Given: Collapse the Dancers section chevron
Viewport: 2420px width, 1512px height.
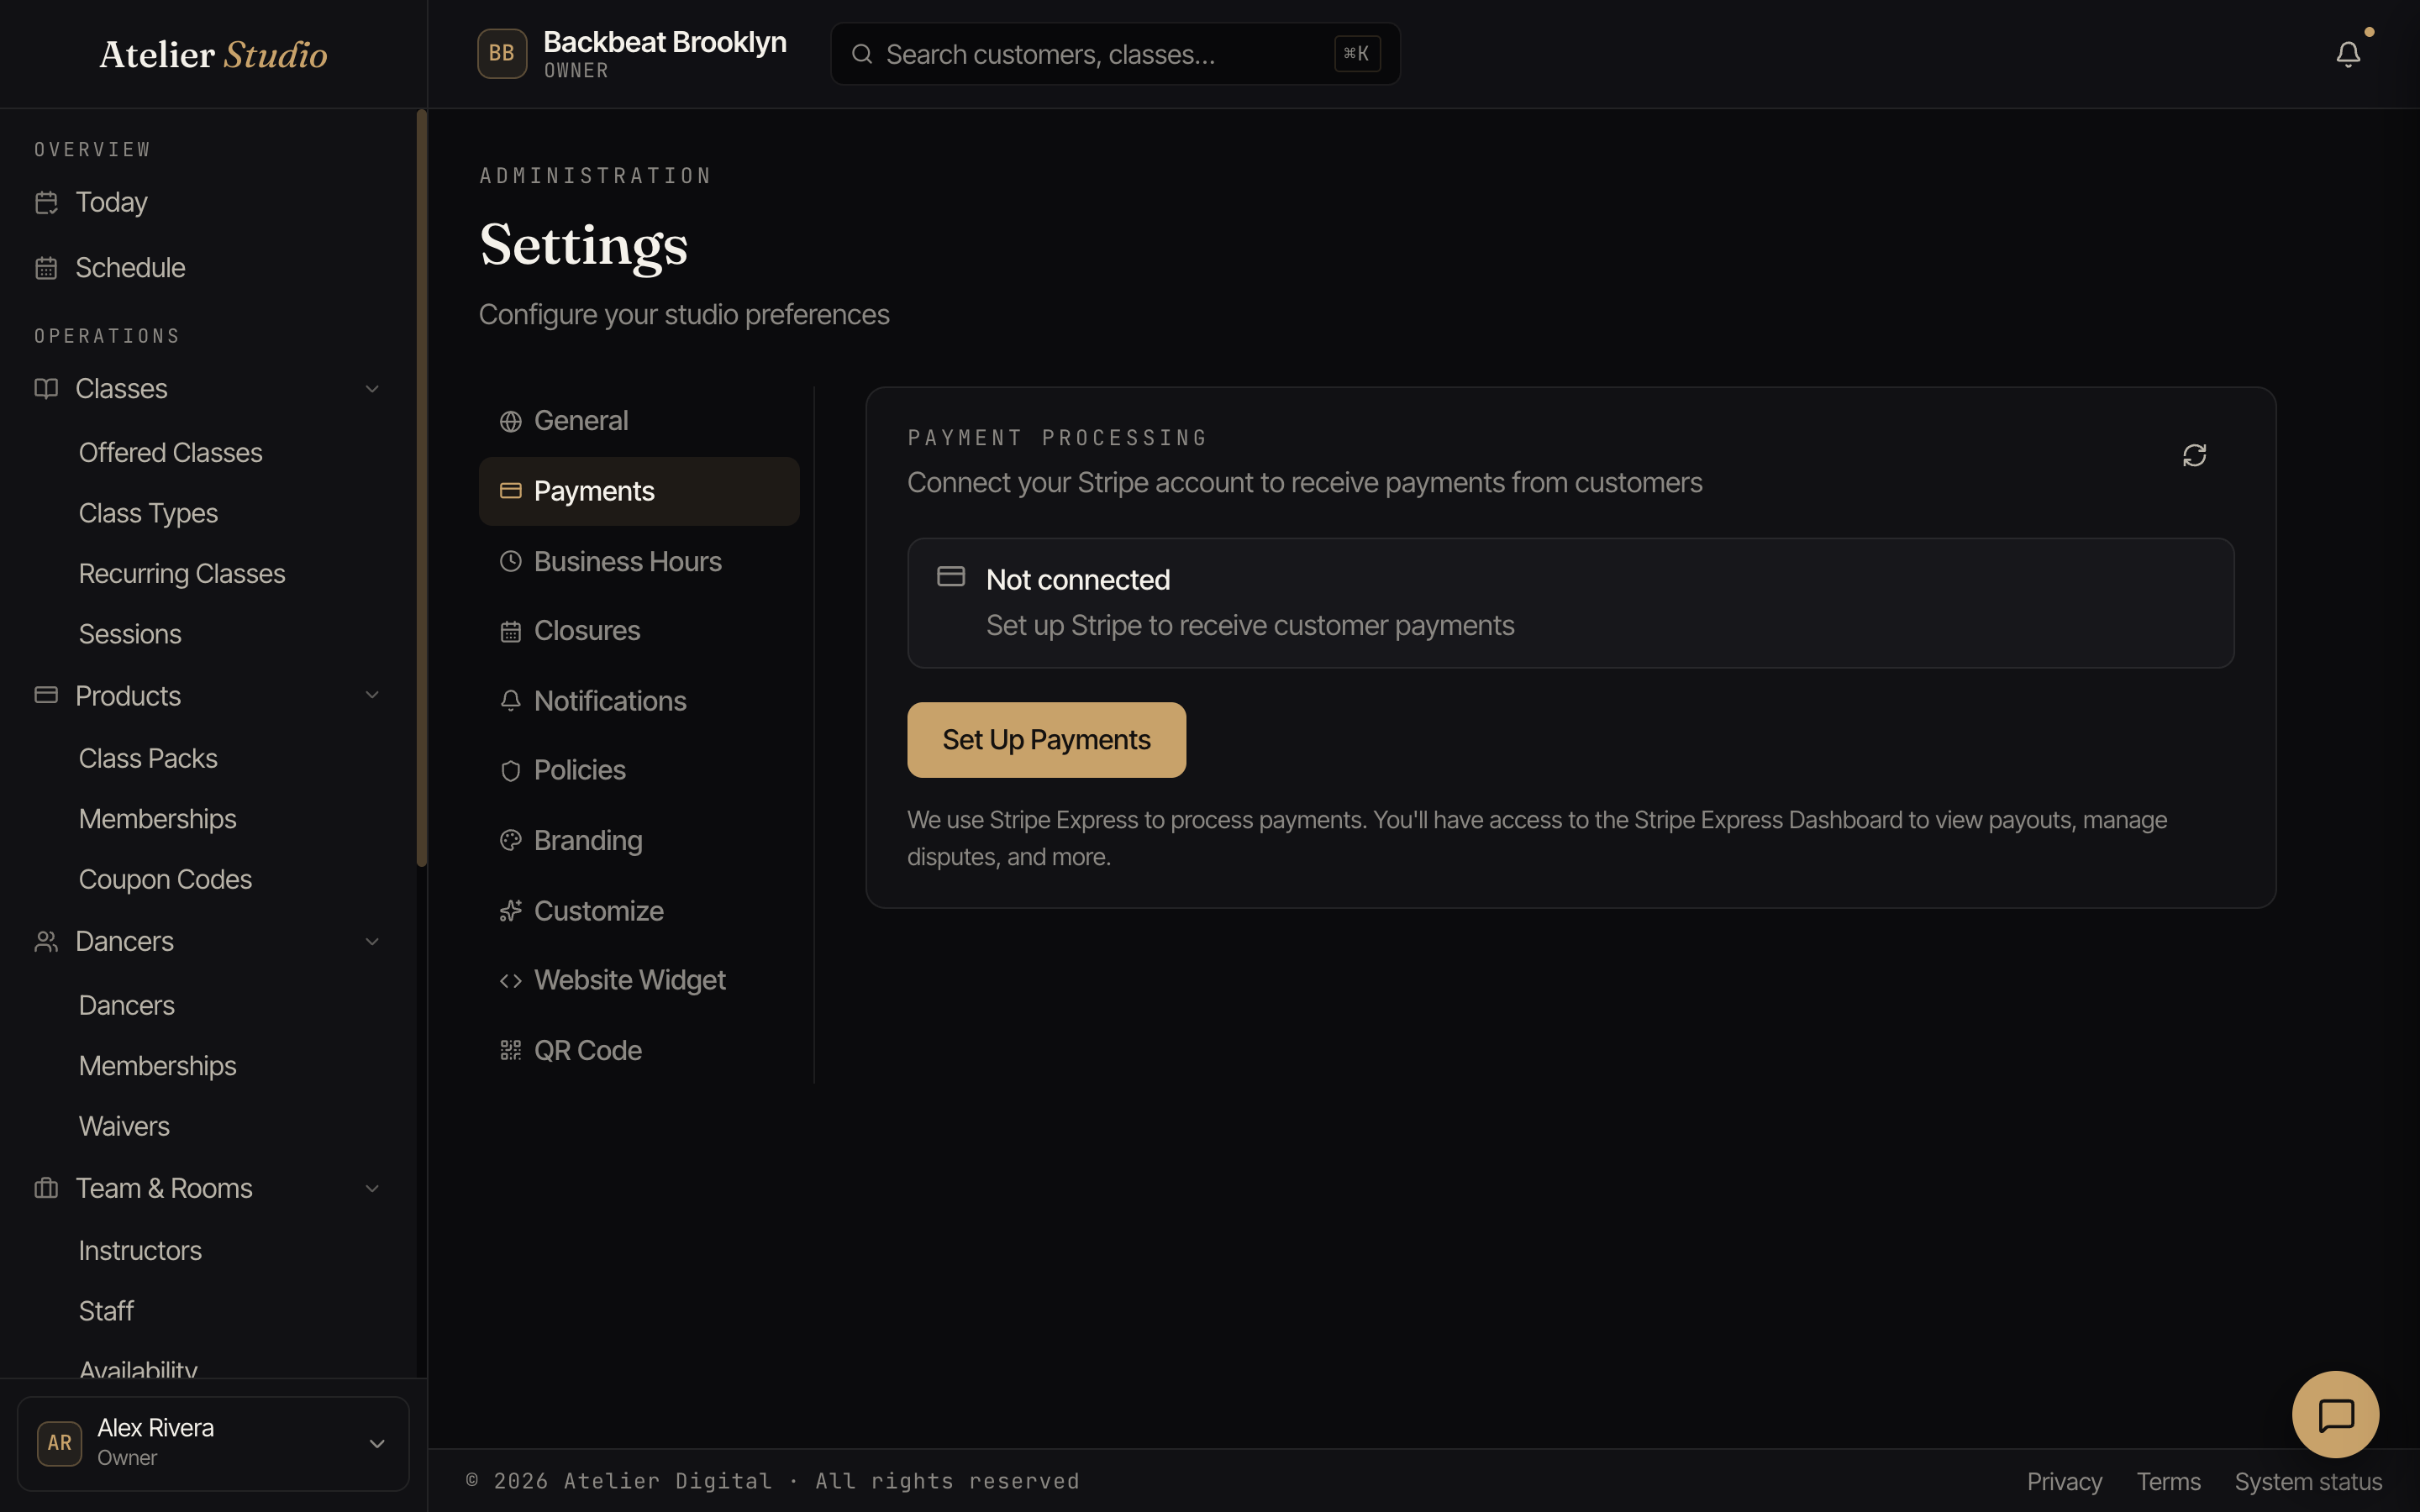Looking at the screenshot, I should (372, 942).
